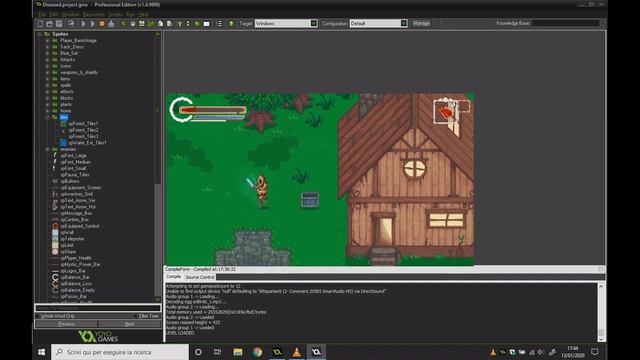This screenshot has width=640, height=360.
Task: Open the Resources menu
Action: [93, 14]
